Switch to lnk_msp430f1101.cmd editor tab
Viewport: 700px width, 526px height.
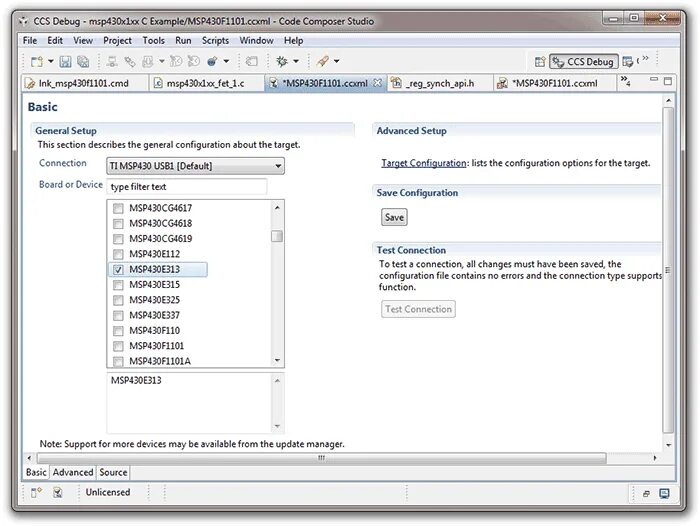[x=83, y=83]
